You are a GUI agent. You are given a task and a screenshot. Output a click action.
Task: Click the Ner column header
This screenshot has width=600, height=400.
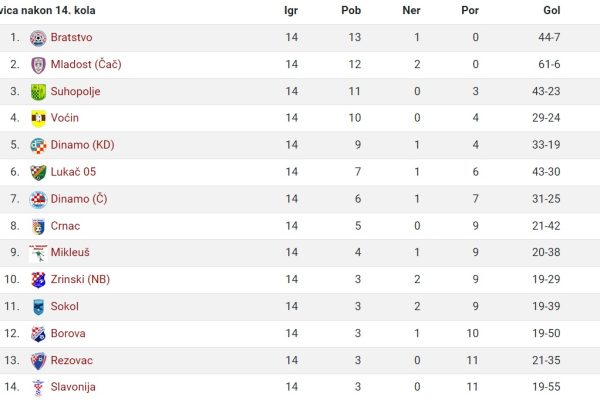(x=411, y=10)
